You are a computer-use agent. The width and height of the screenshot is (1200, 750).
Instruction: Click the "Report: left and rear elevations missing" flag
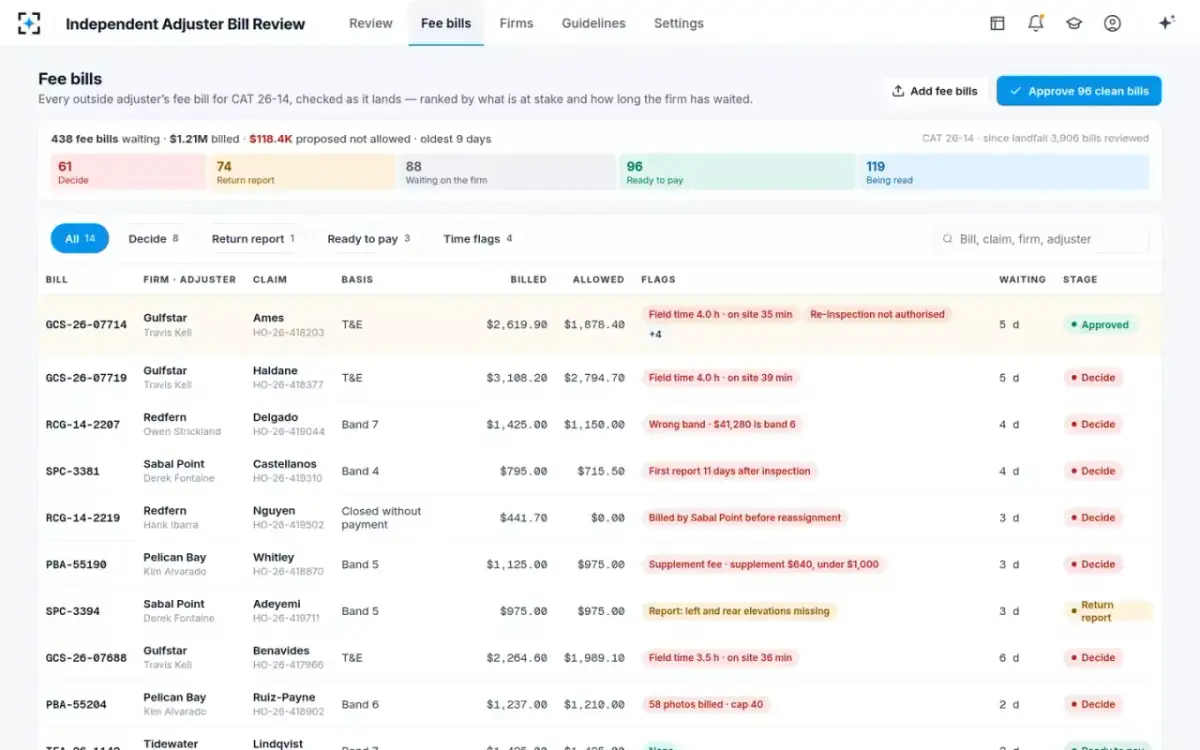(x=739, y=611)
